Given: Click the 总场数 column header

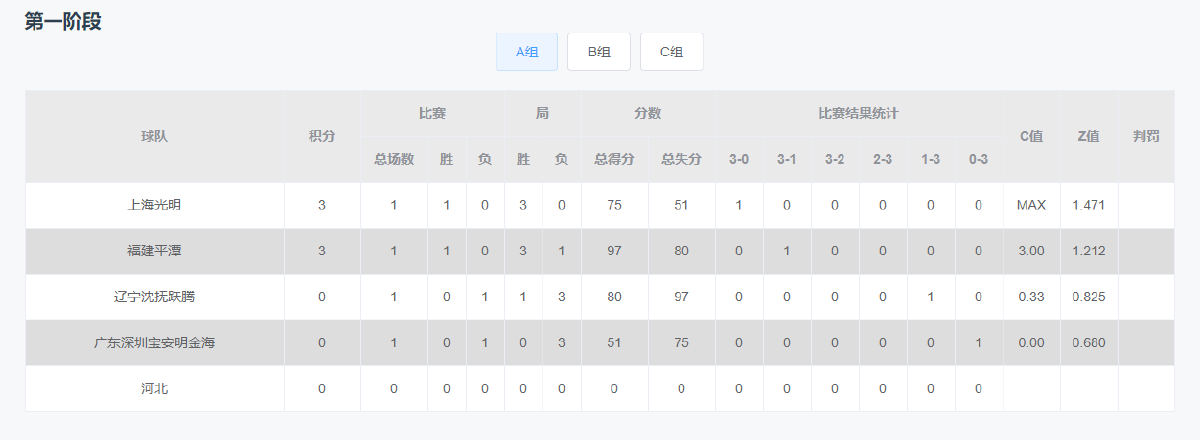Looking at the screenshot, I should [x=394, y=159].
